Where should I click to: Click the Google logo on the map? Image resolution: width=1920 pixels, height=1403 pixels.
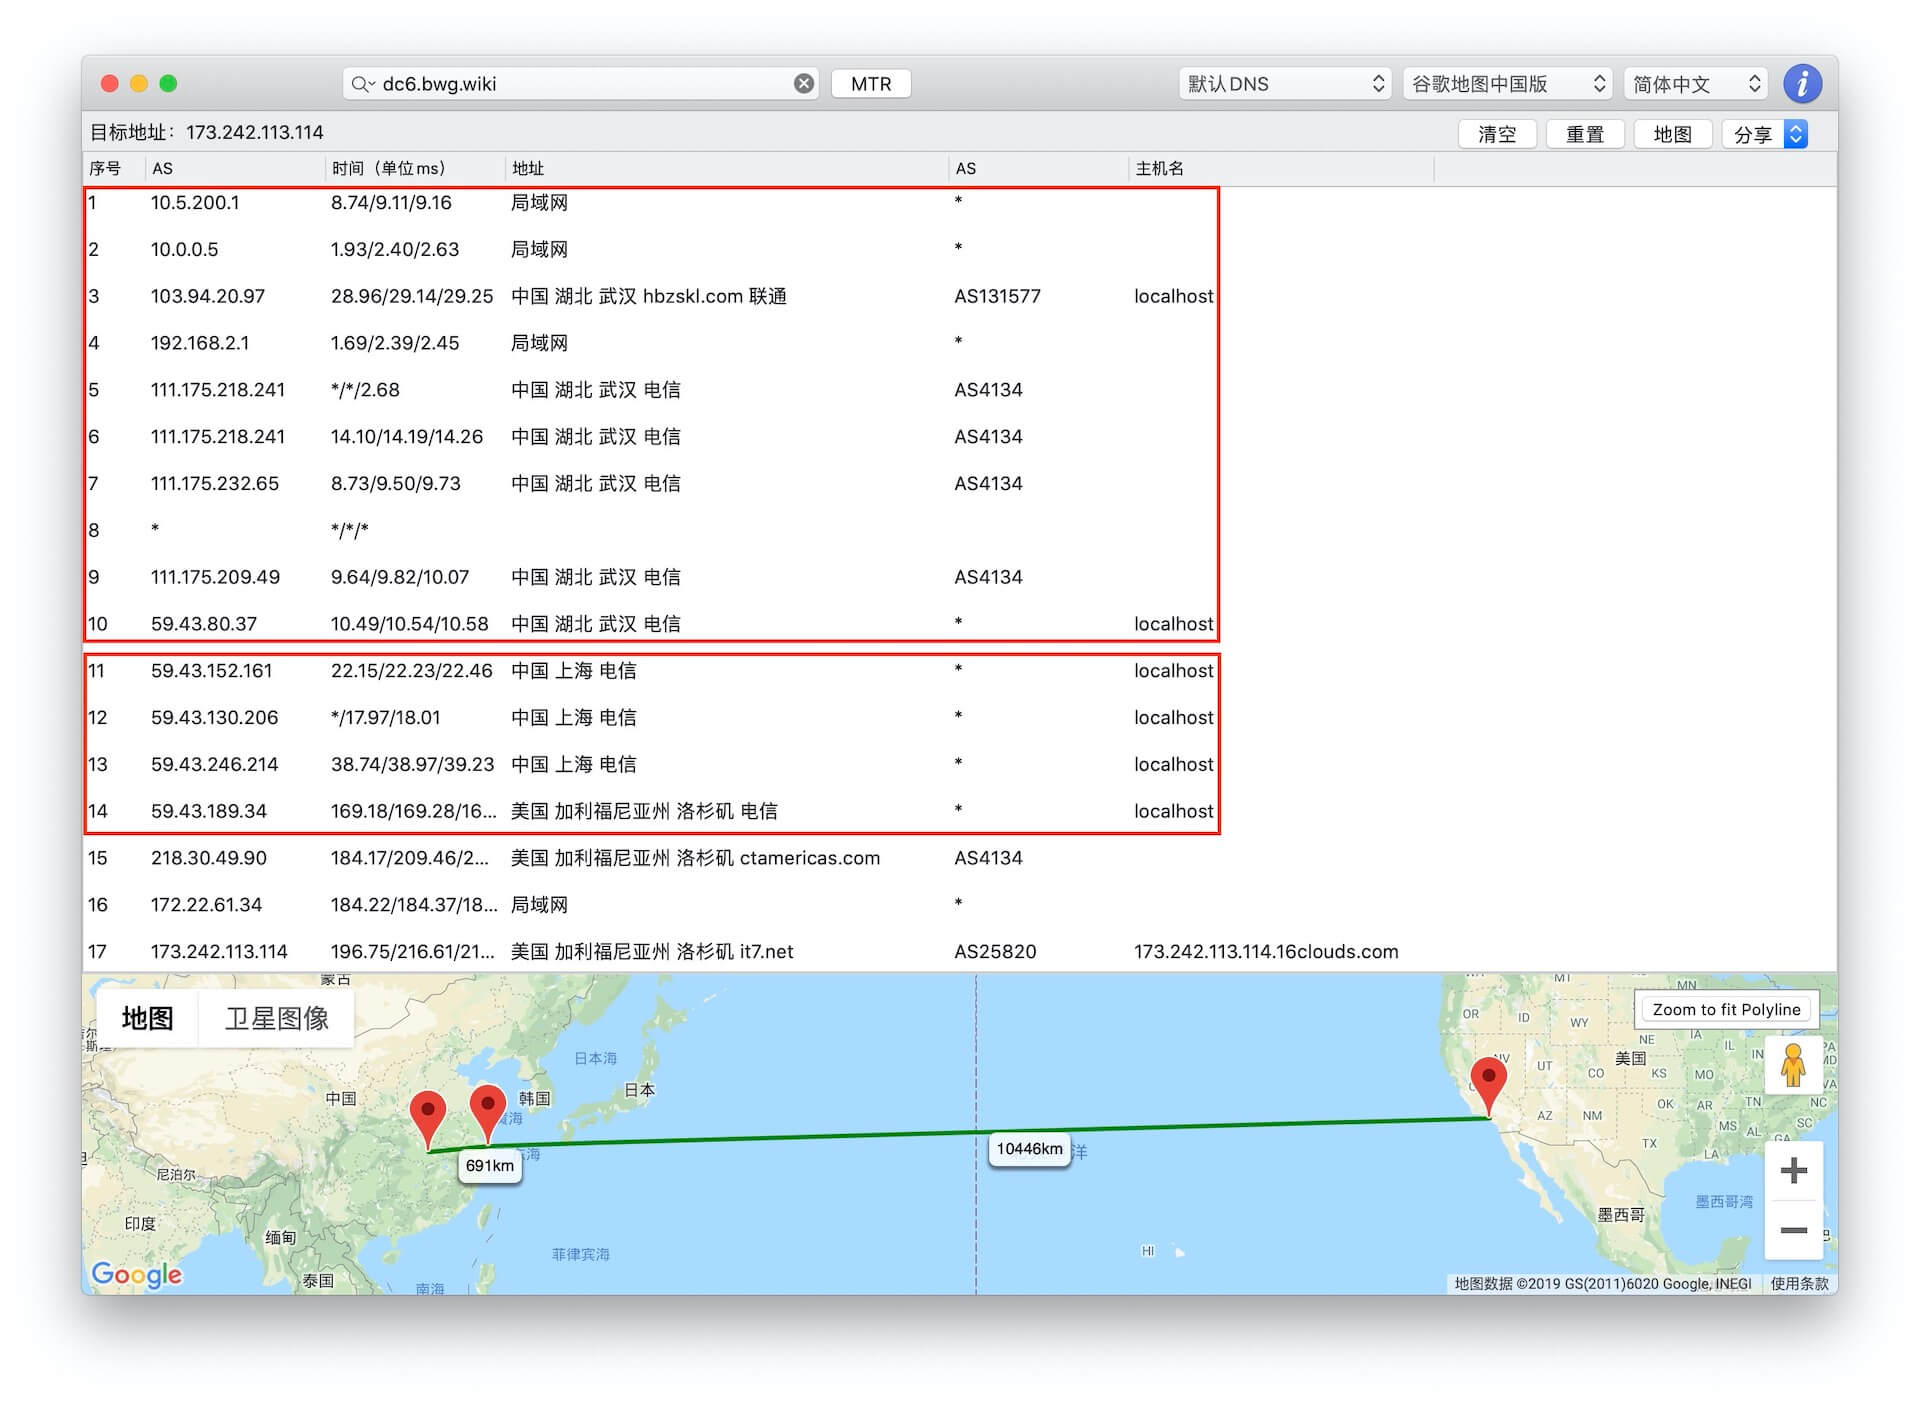point(137,1274)
